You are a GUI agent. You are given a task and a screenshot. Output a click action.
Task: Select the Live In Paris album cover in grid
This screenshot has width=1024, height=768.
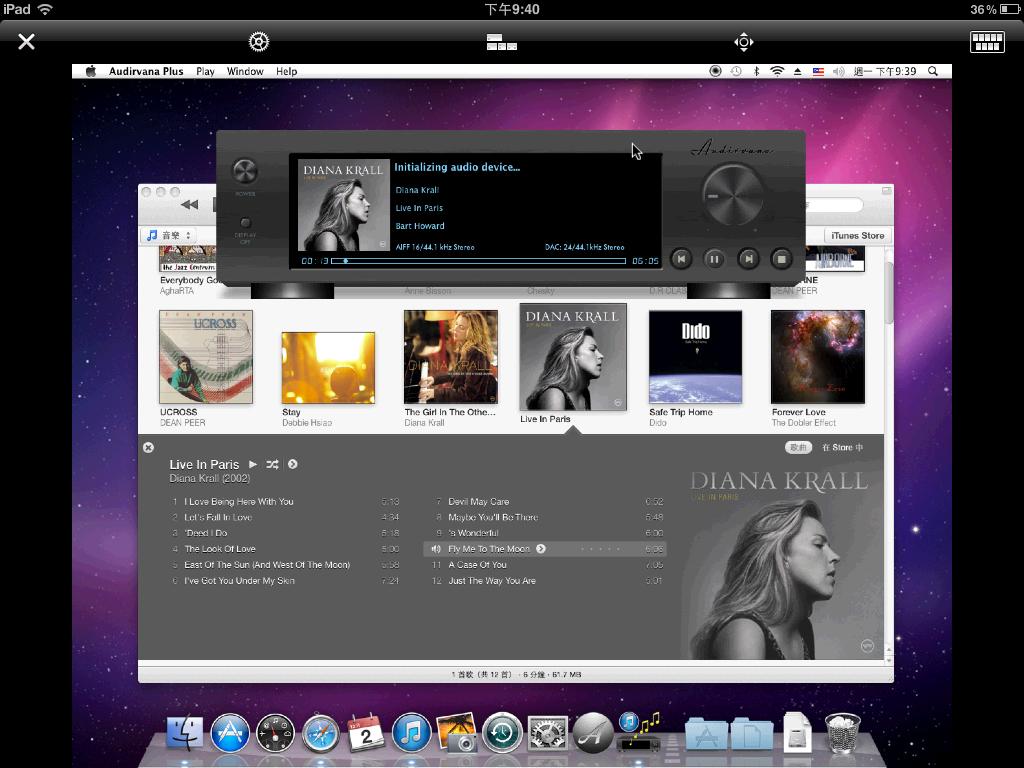coord(573,357)
